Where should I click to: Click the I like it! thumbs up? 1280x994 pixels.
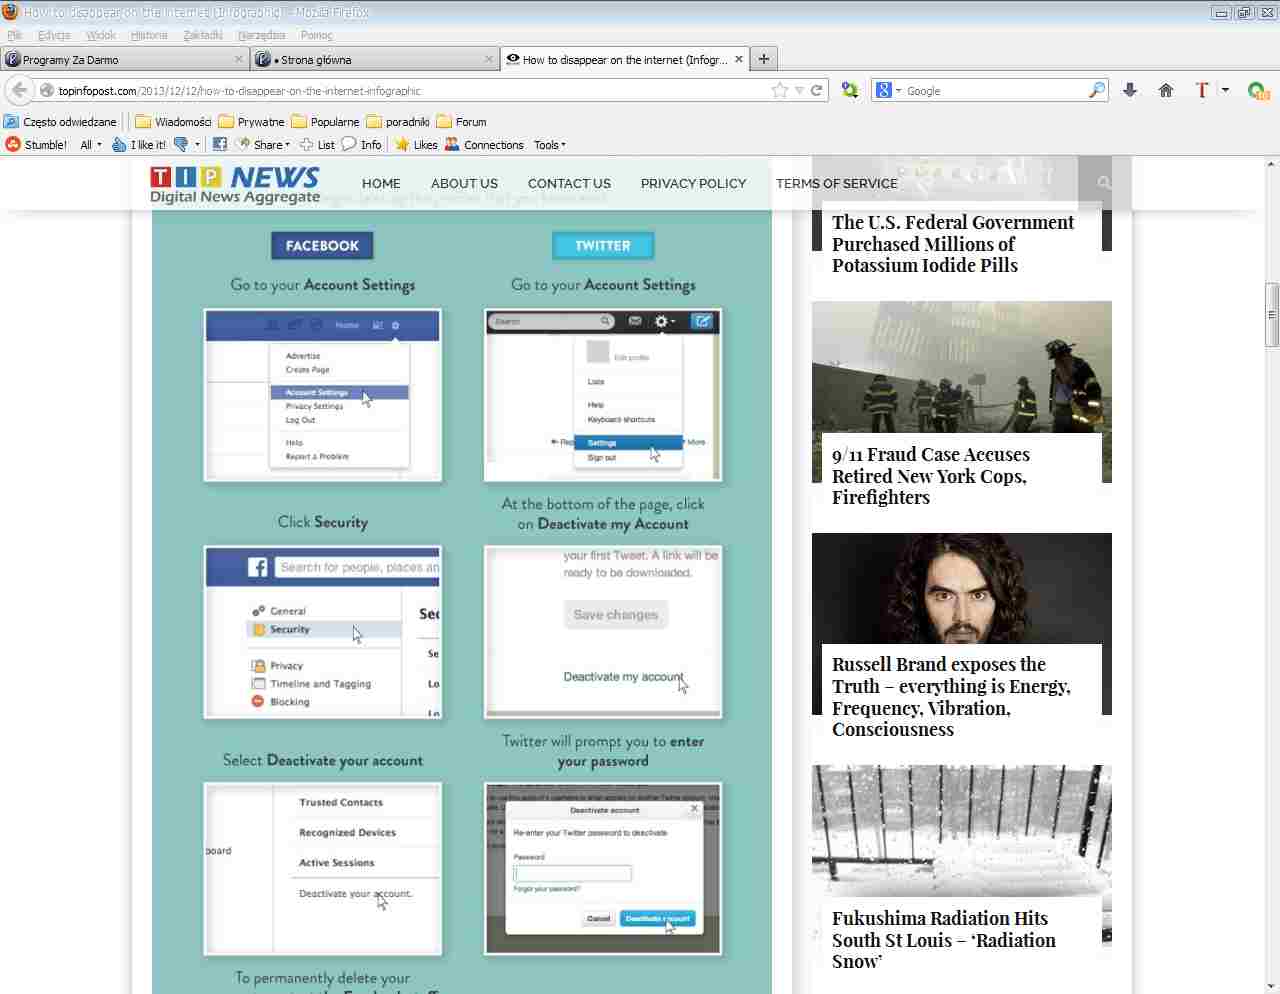139,145
